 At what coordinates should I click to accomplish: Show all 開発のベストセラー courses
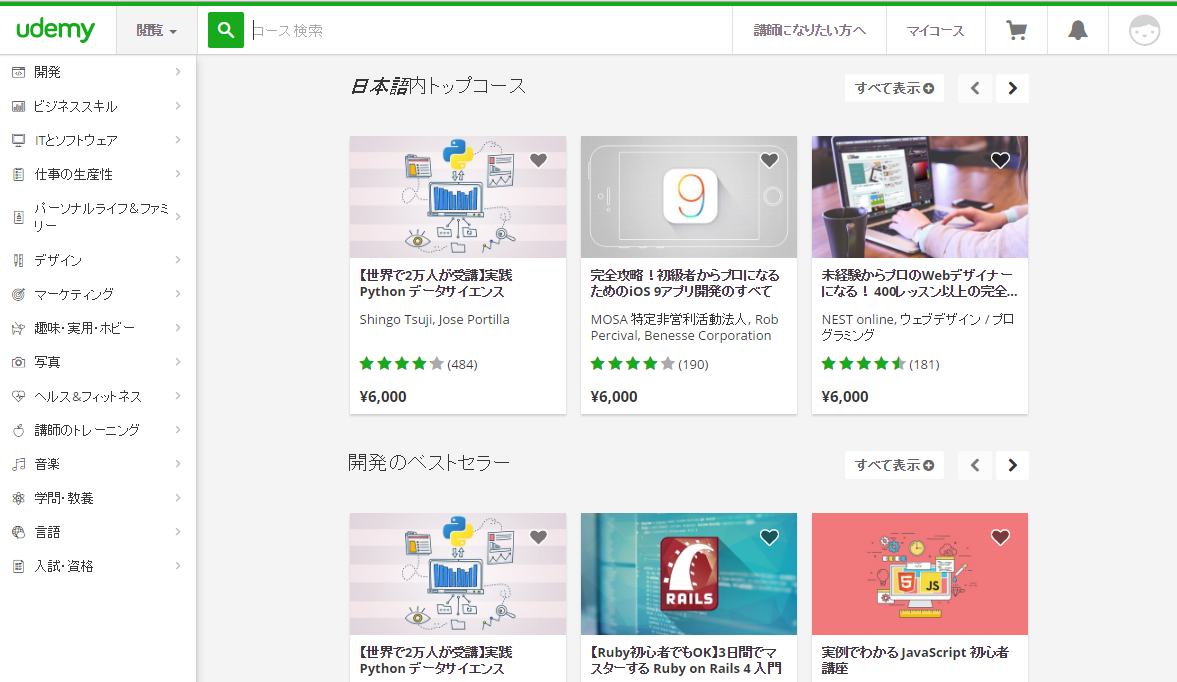(x=894, y=465)
